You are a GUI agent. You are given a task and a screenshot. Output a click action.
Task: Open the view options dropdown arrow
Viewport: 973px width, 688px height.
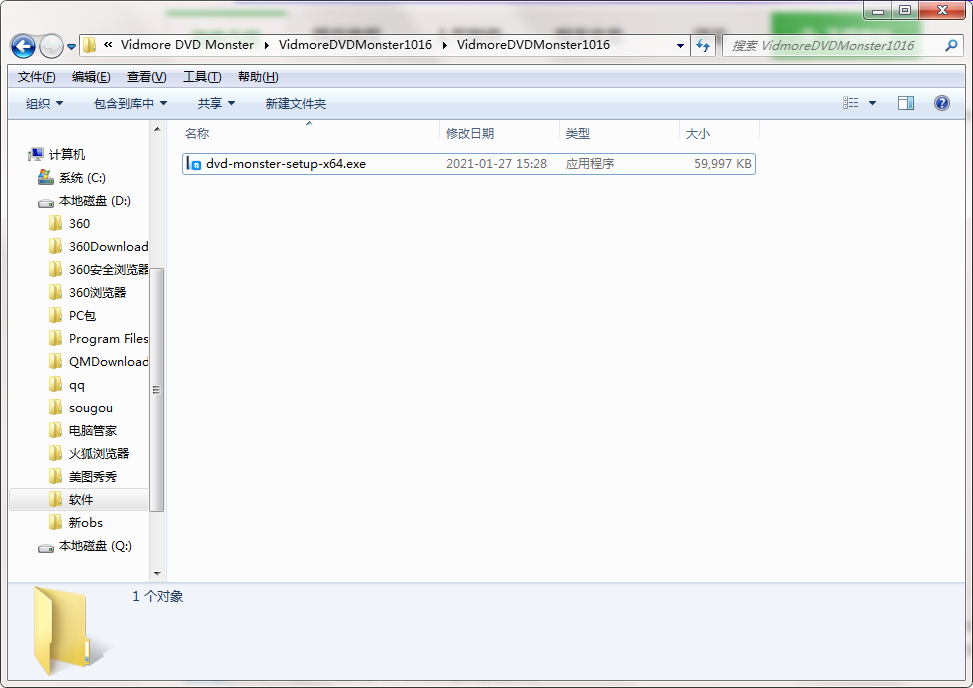click(872, 103)
